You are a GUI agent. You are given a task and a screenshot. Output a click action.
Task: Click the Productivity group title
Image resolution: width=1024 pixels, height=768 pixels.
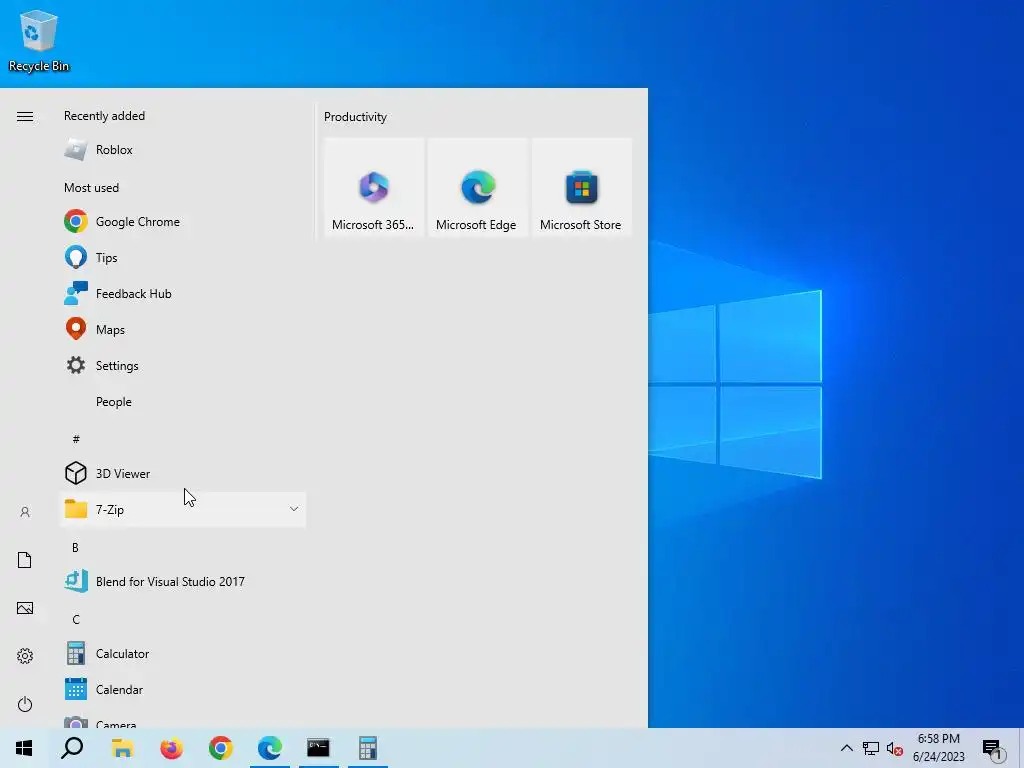[x=355, y=117]
